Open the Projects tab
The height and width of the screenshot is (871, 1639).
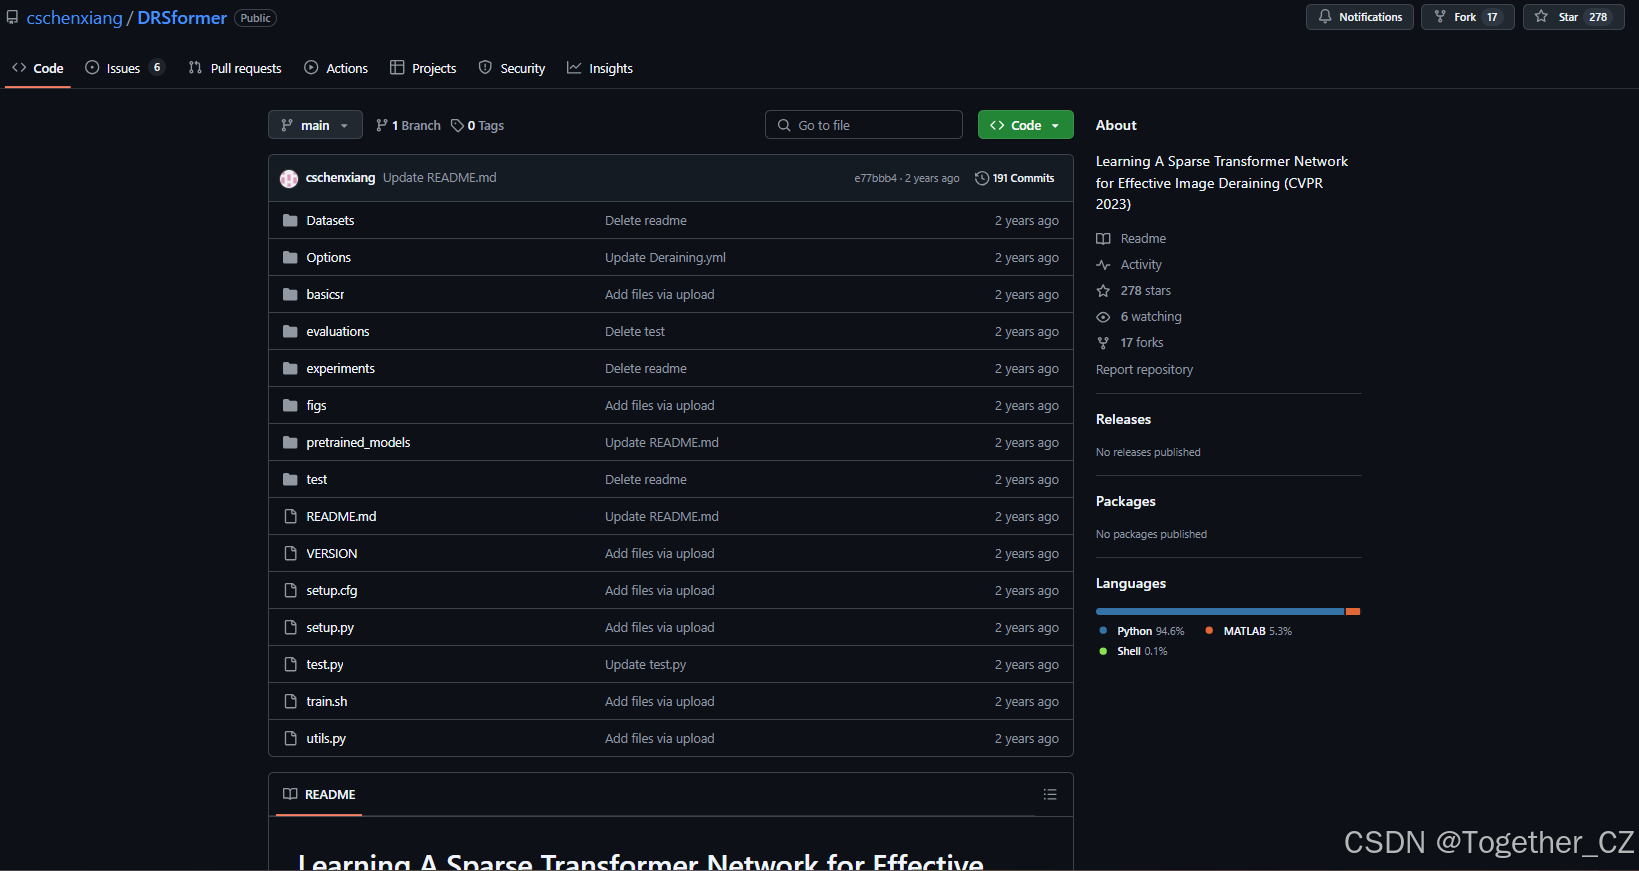423,68
